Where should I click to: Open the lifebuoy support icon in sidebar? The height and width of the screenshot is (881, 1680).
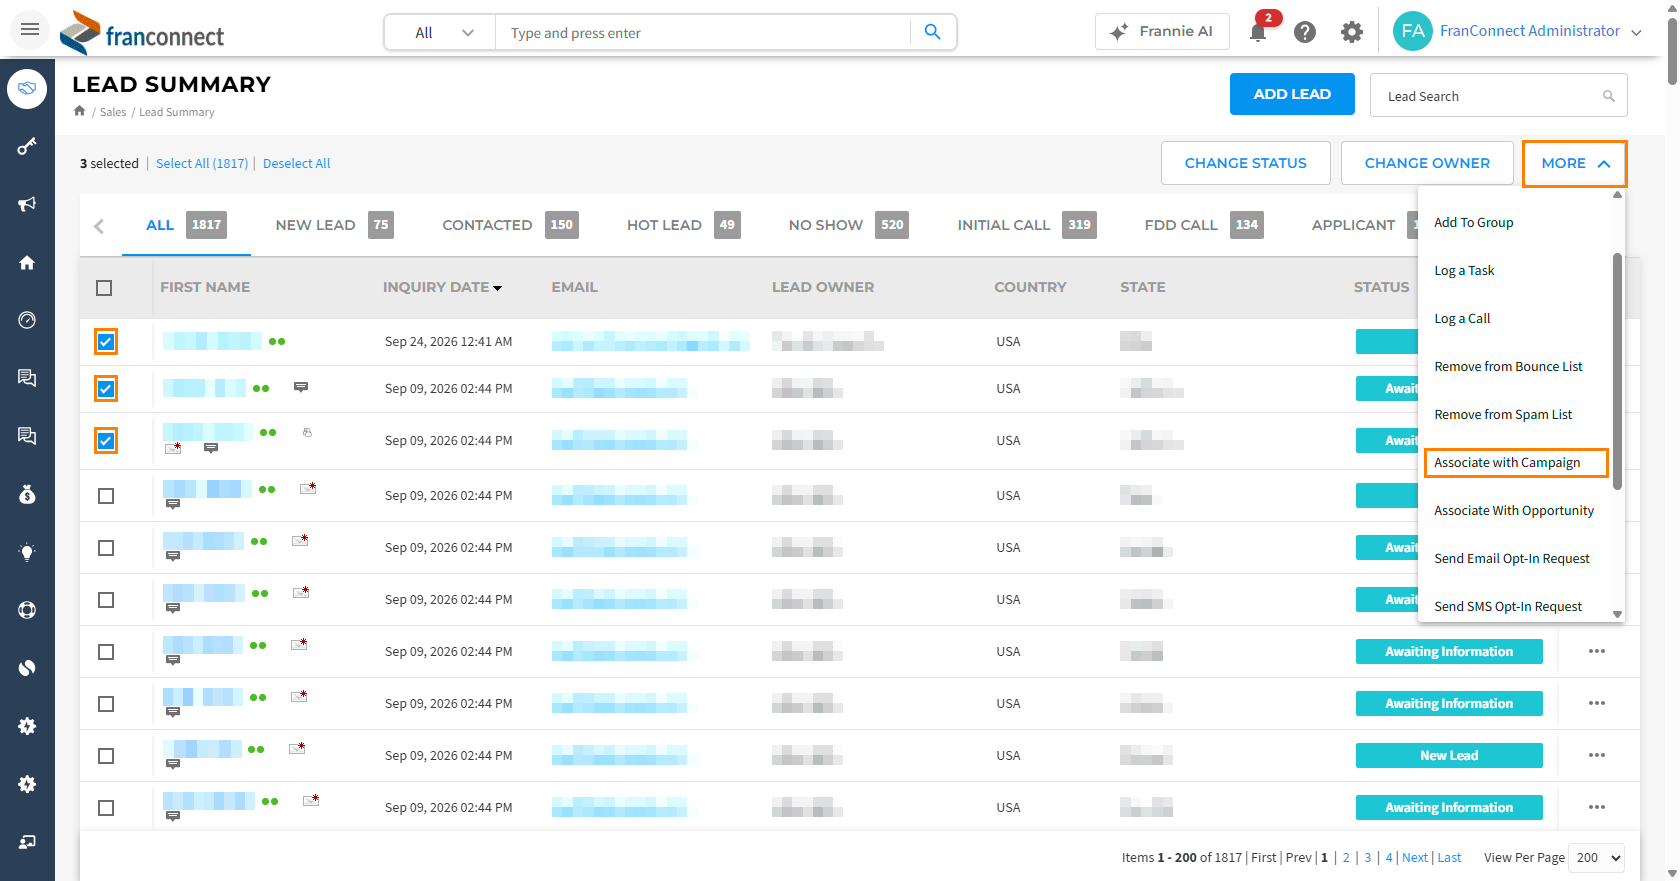coord(27,610)
